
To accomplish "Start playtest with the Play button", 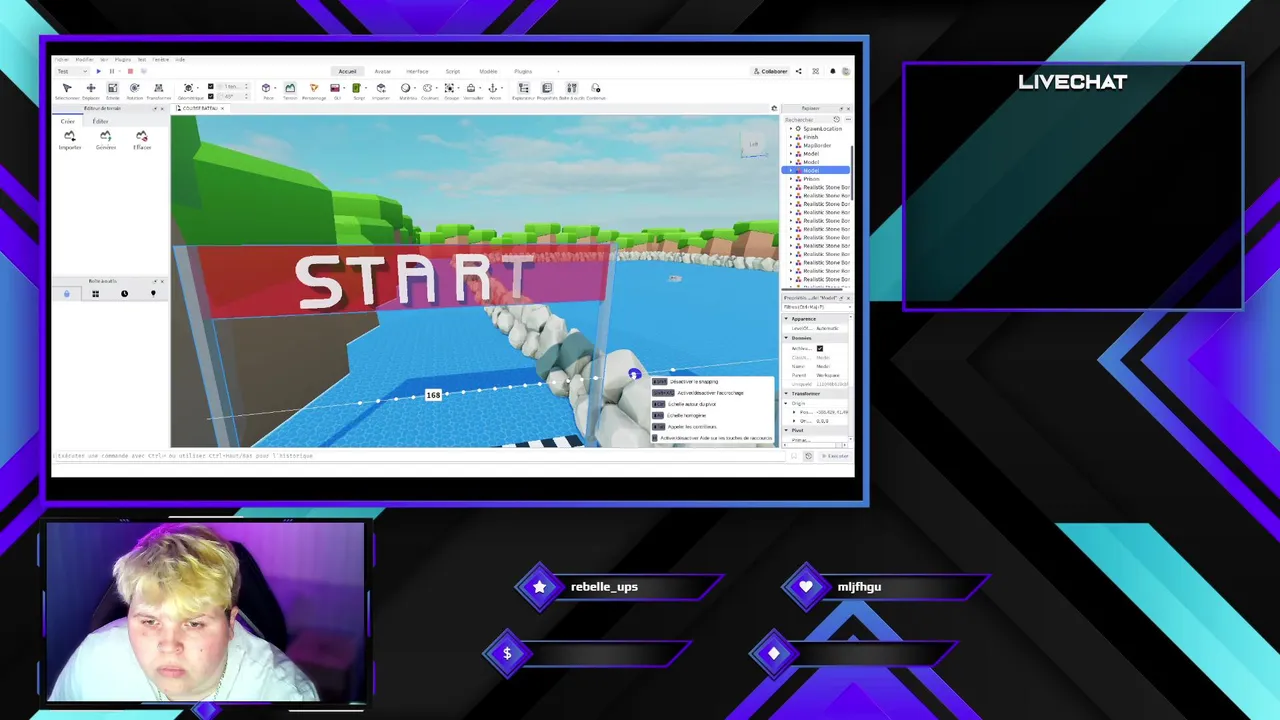I will (x=98, y=71).
